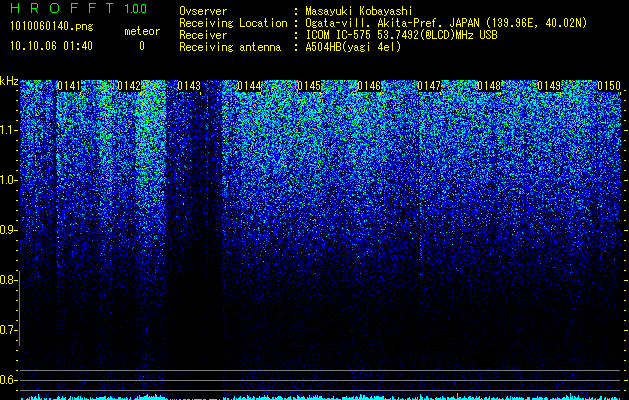629x400 pixels.
Task: Click the 0141 time marker
Action: pos(69,86)
